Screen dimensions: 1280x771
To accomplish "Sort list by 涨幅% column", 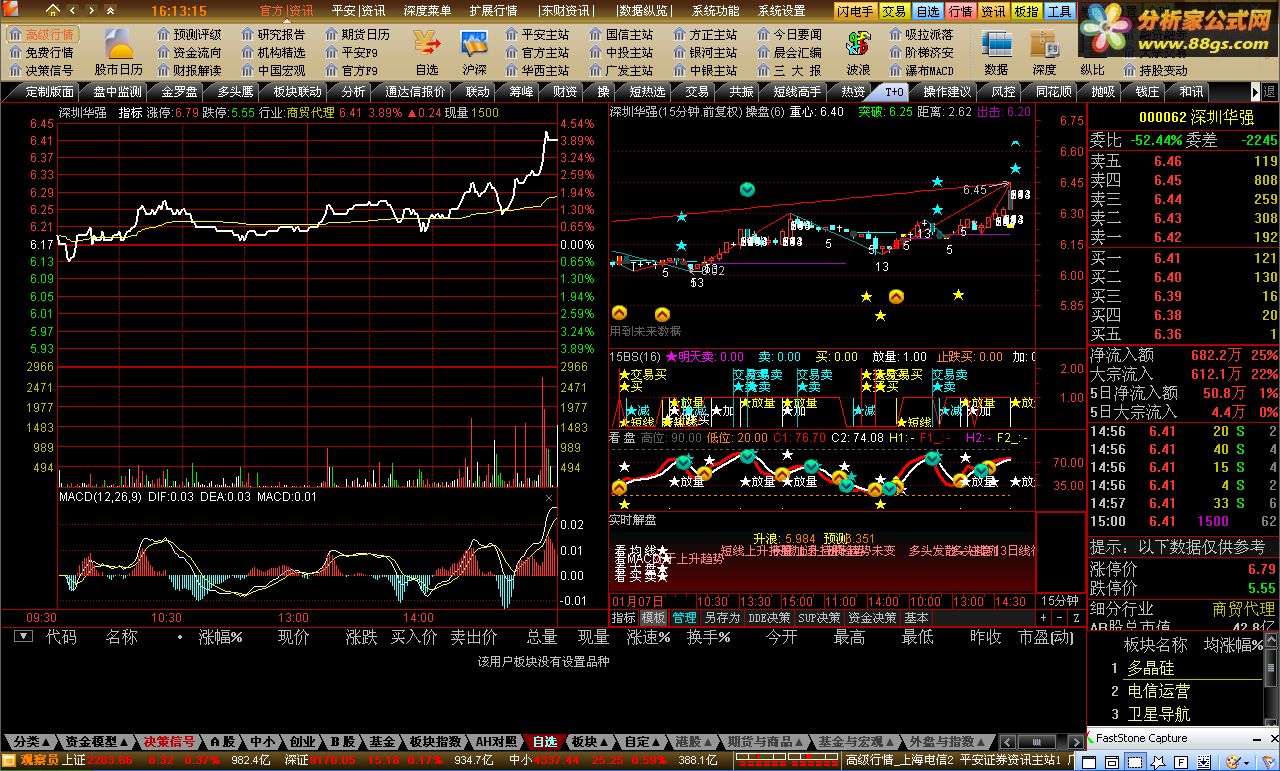I will [x=220, y=636].
